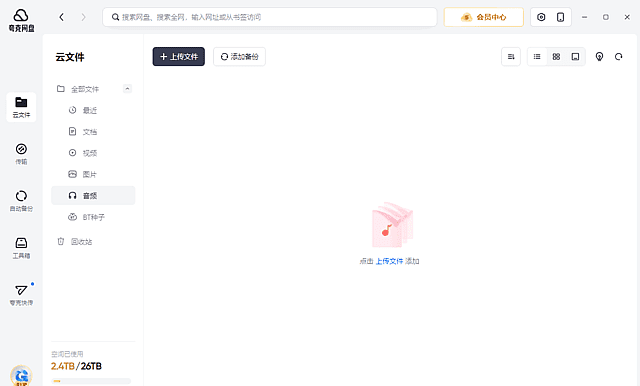This screenshot has height=386, width=640.
Task: Open 工具箱 toolbox section
Action: point(21,248)
